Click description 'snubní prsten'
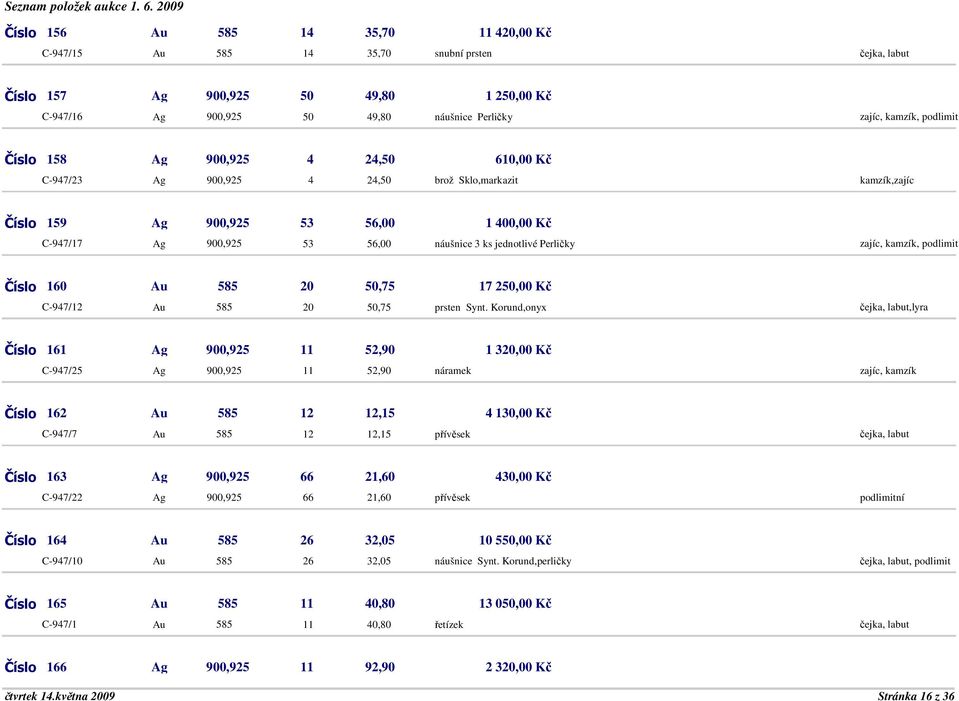The height and width of the screenshot is (701, 959). (x=463, y=53)
